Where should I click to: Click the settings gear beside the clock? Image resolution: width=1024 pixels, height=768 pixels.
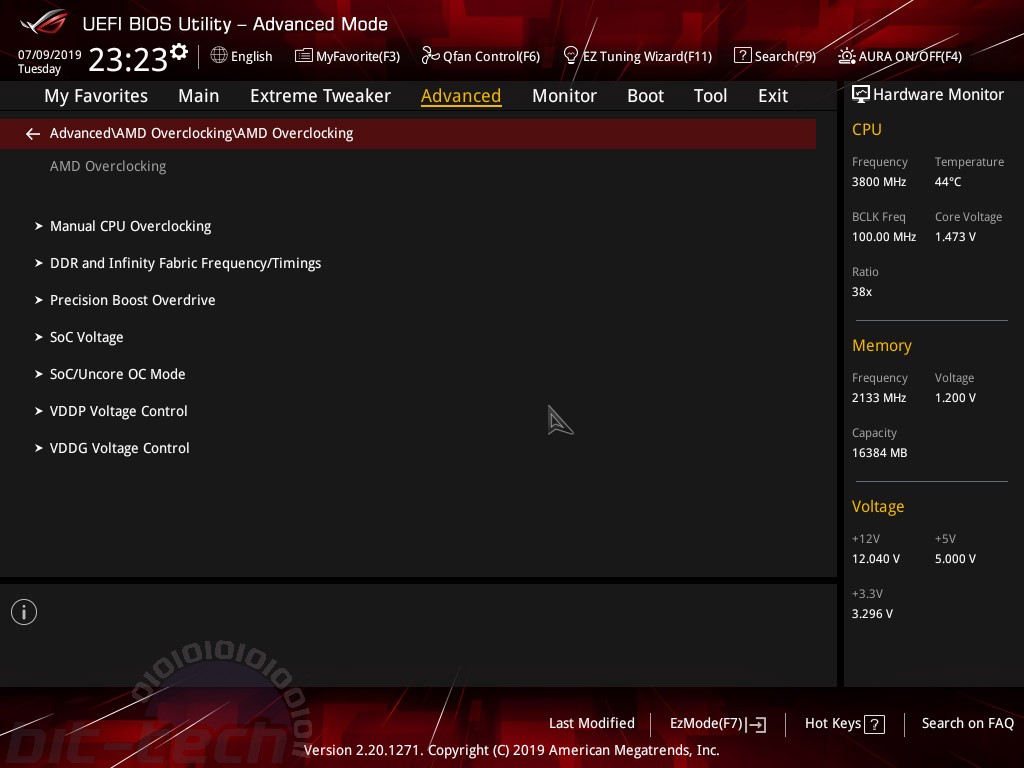tap(179, 51)
